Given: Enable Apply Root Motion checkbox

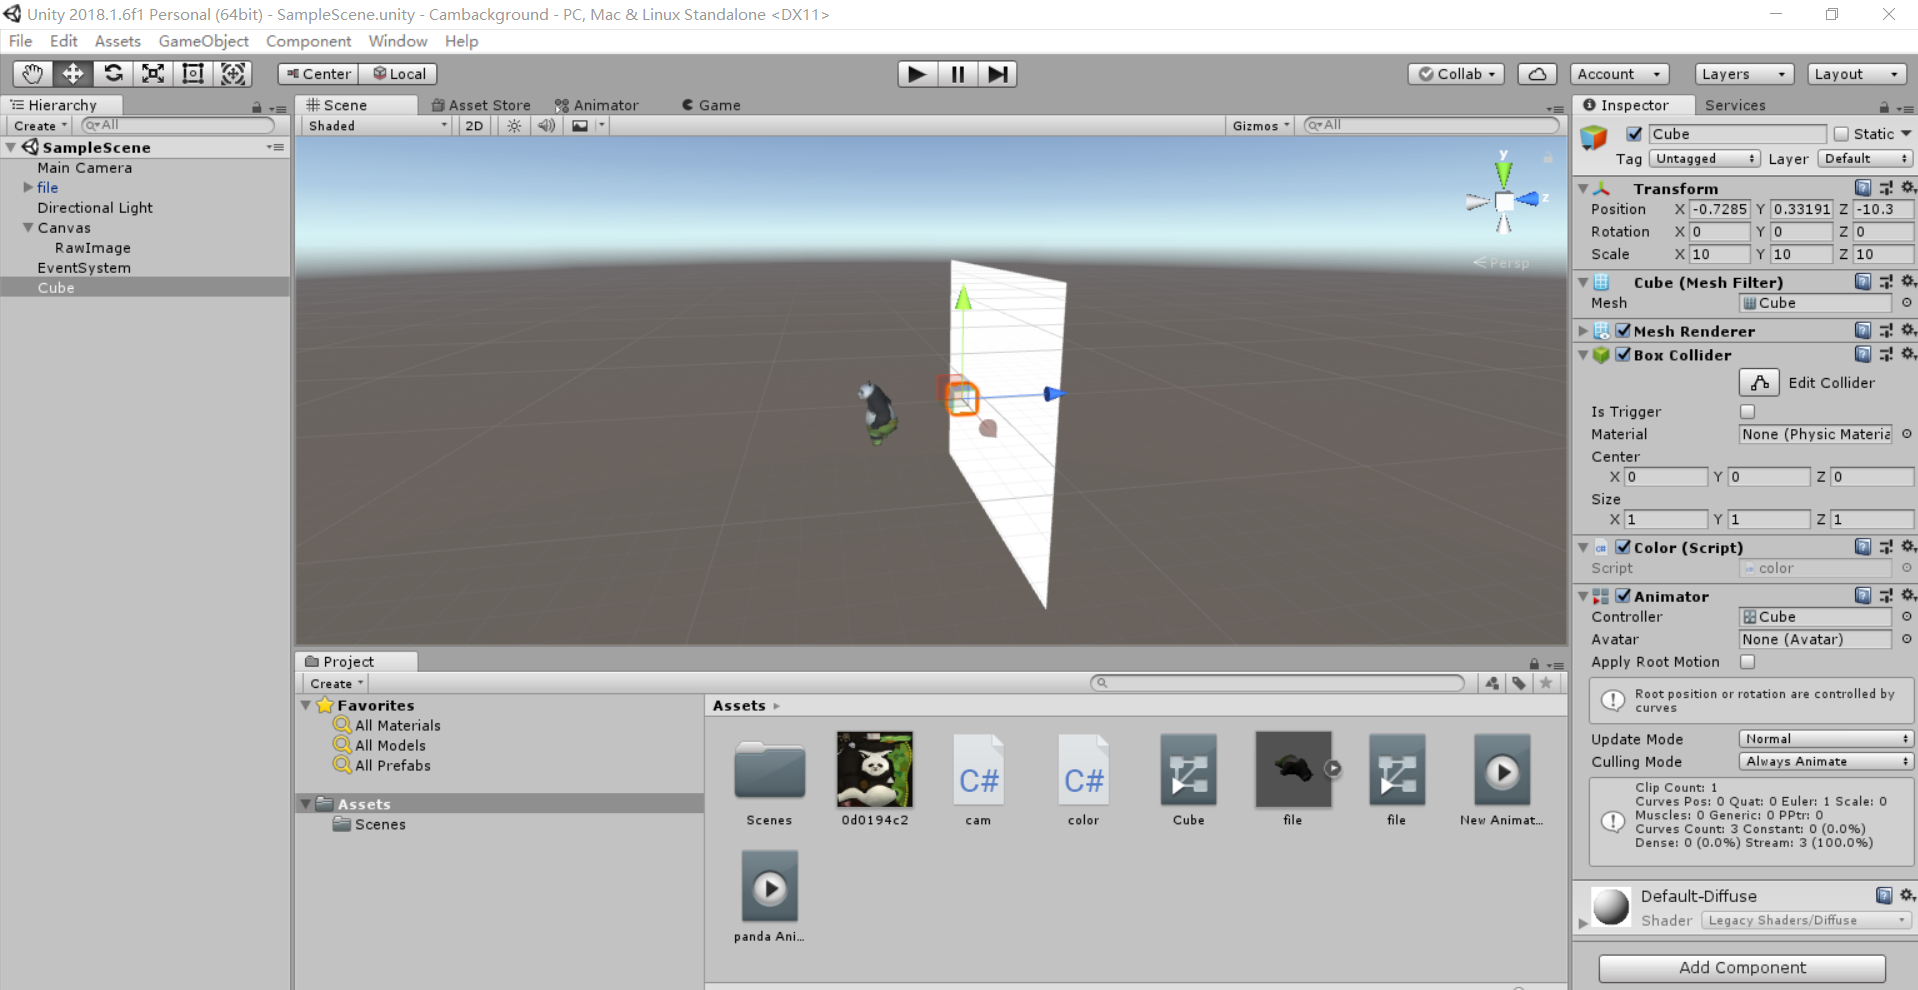Looking at the screenshot, I should 1747,662.
